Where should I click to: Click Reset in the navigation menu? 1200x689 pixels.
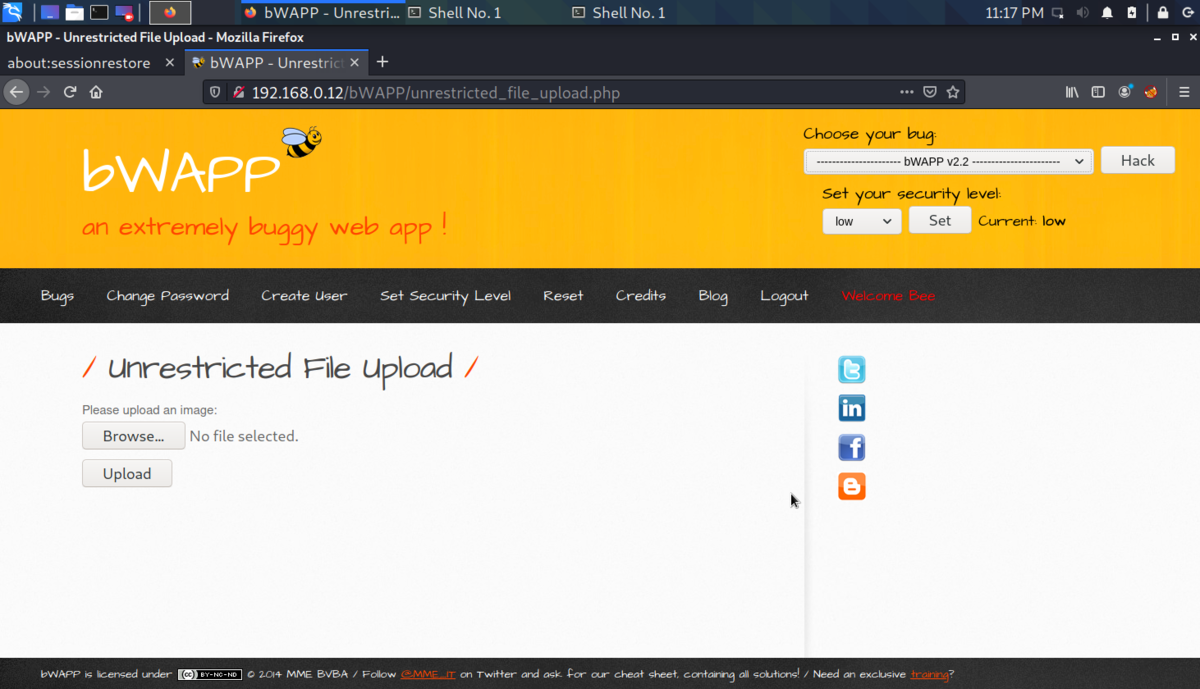(x=563, y=296)
